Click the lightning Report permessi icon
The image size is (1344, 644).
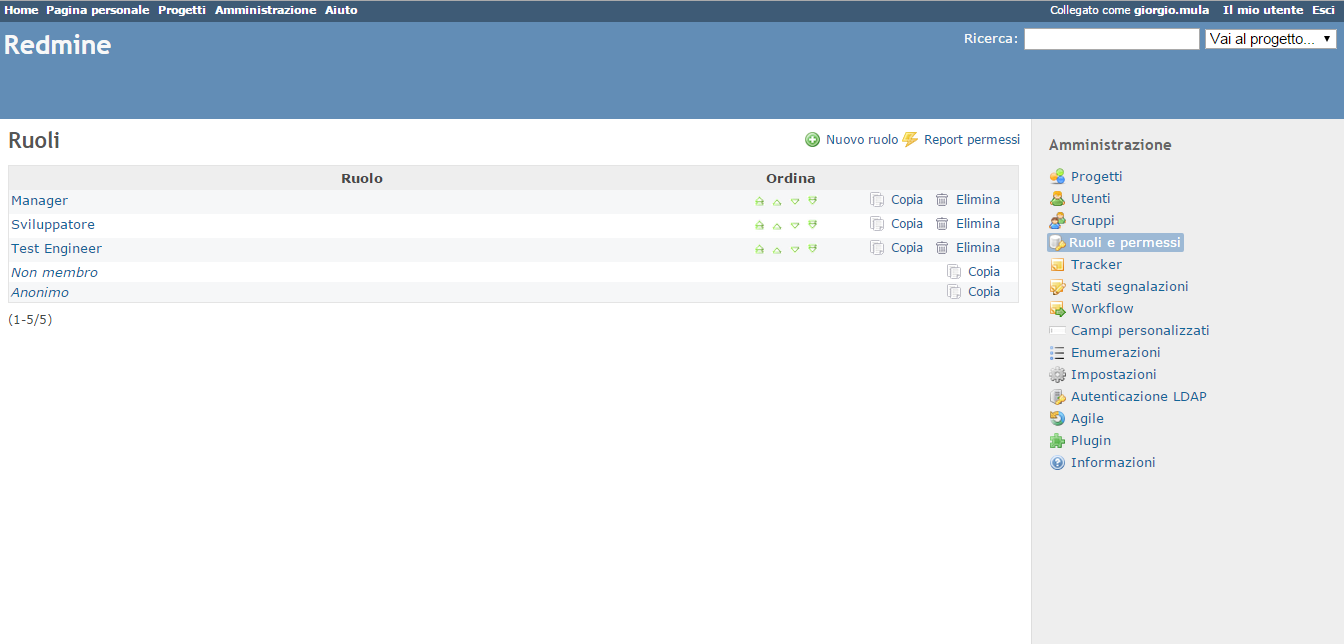click(910, 140)
